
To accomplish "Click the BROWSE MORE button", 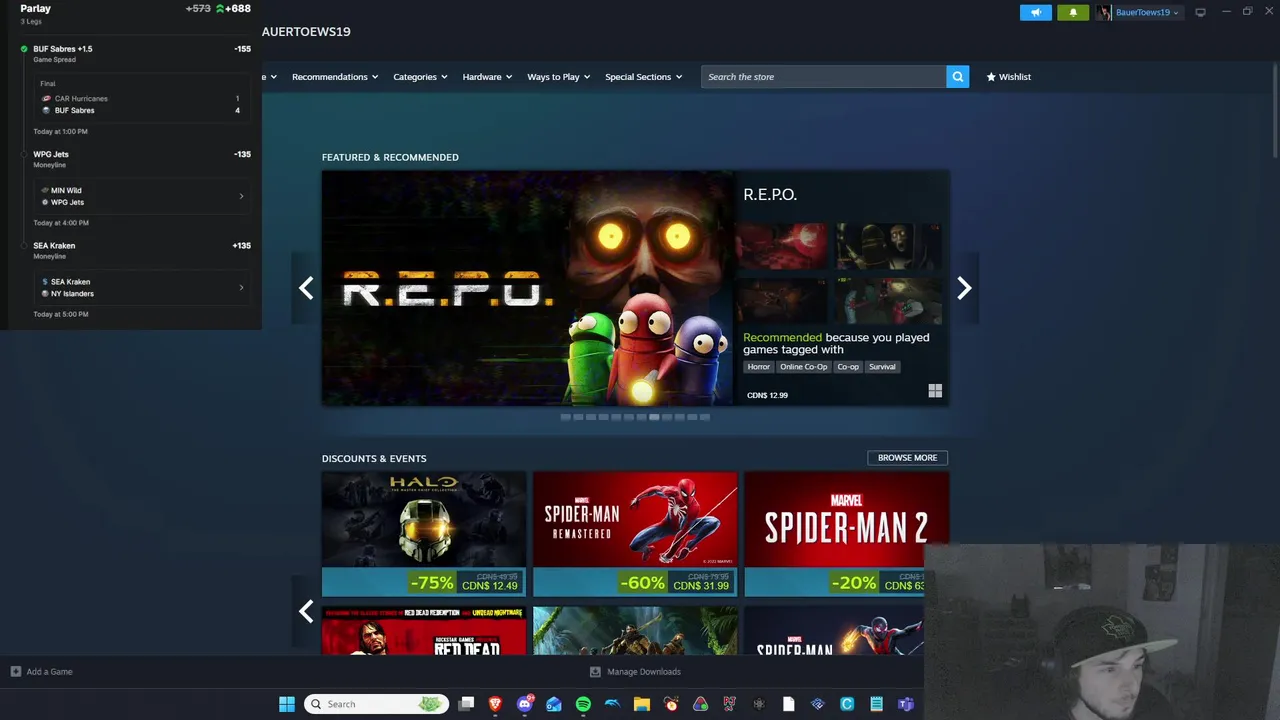I will (907, 458).
